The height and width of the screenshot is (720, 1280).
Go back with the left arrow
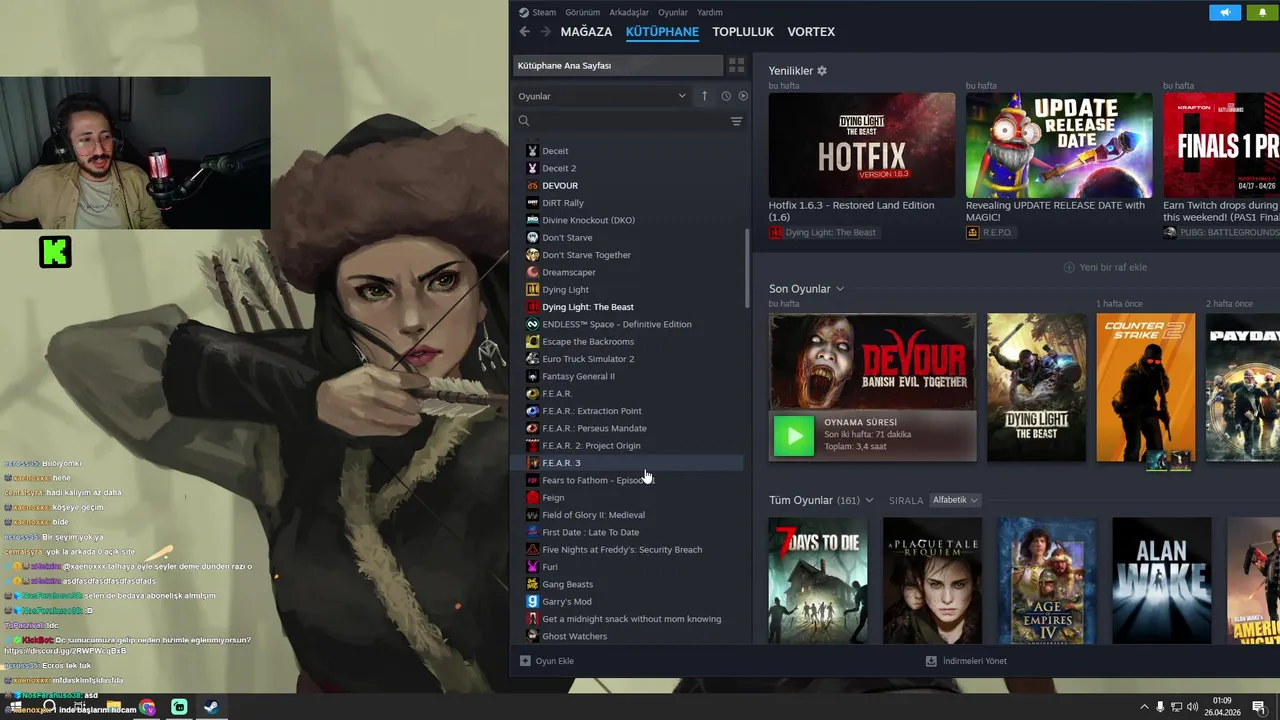525,32
